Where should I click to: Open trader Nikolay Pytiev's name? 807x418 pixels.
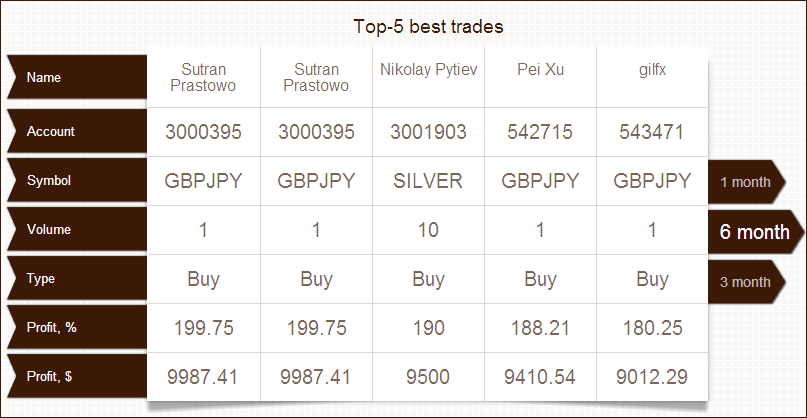[429, 69]
